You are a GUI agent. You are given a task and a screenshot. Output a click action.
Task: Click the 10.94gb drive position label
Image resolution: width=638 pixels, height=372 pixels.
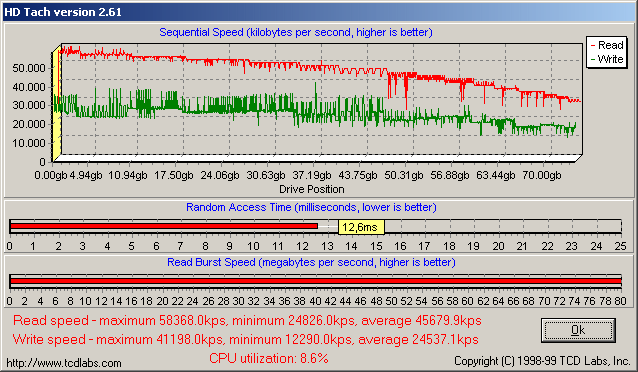tap(128, 175)
